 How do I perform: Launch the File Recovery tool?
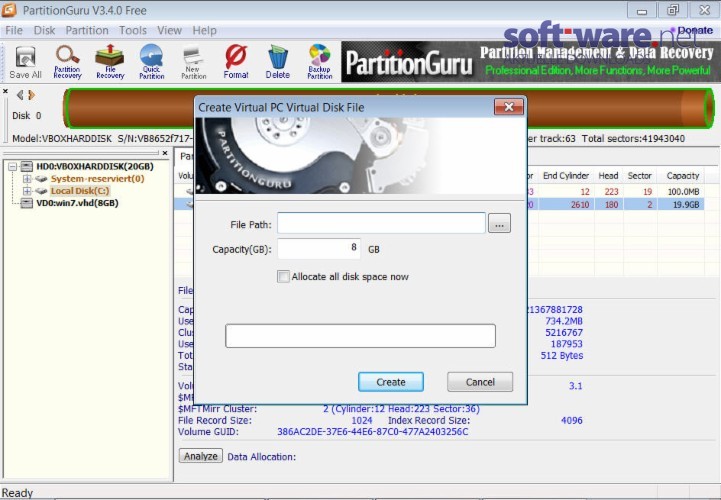point(110,62)
